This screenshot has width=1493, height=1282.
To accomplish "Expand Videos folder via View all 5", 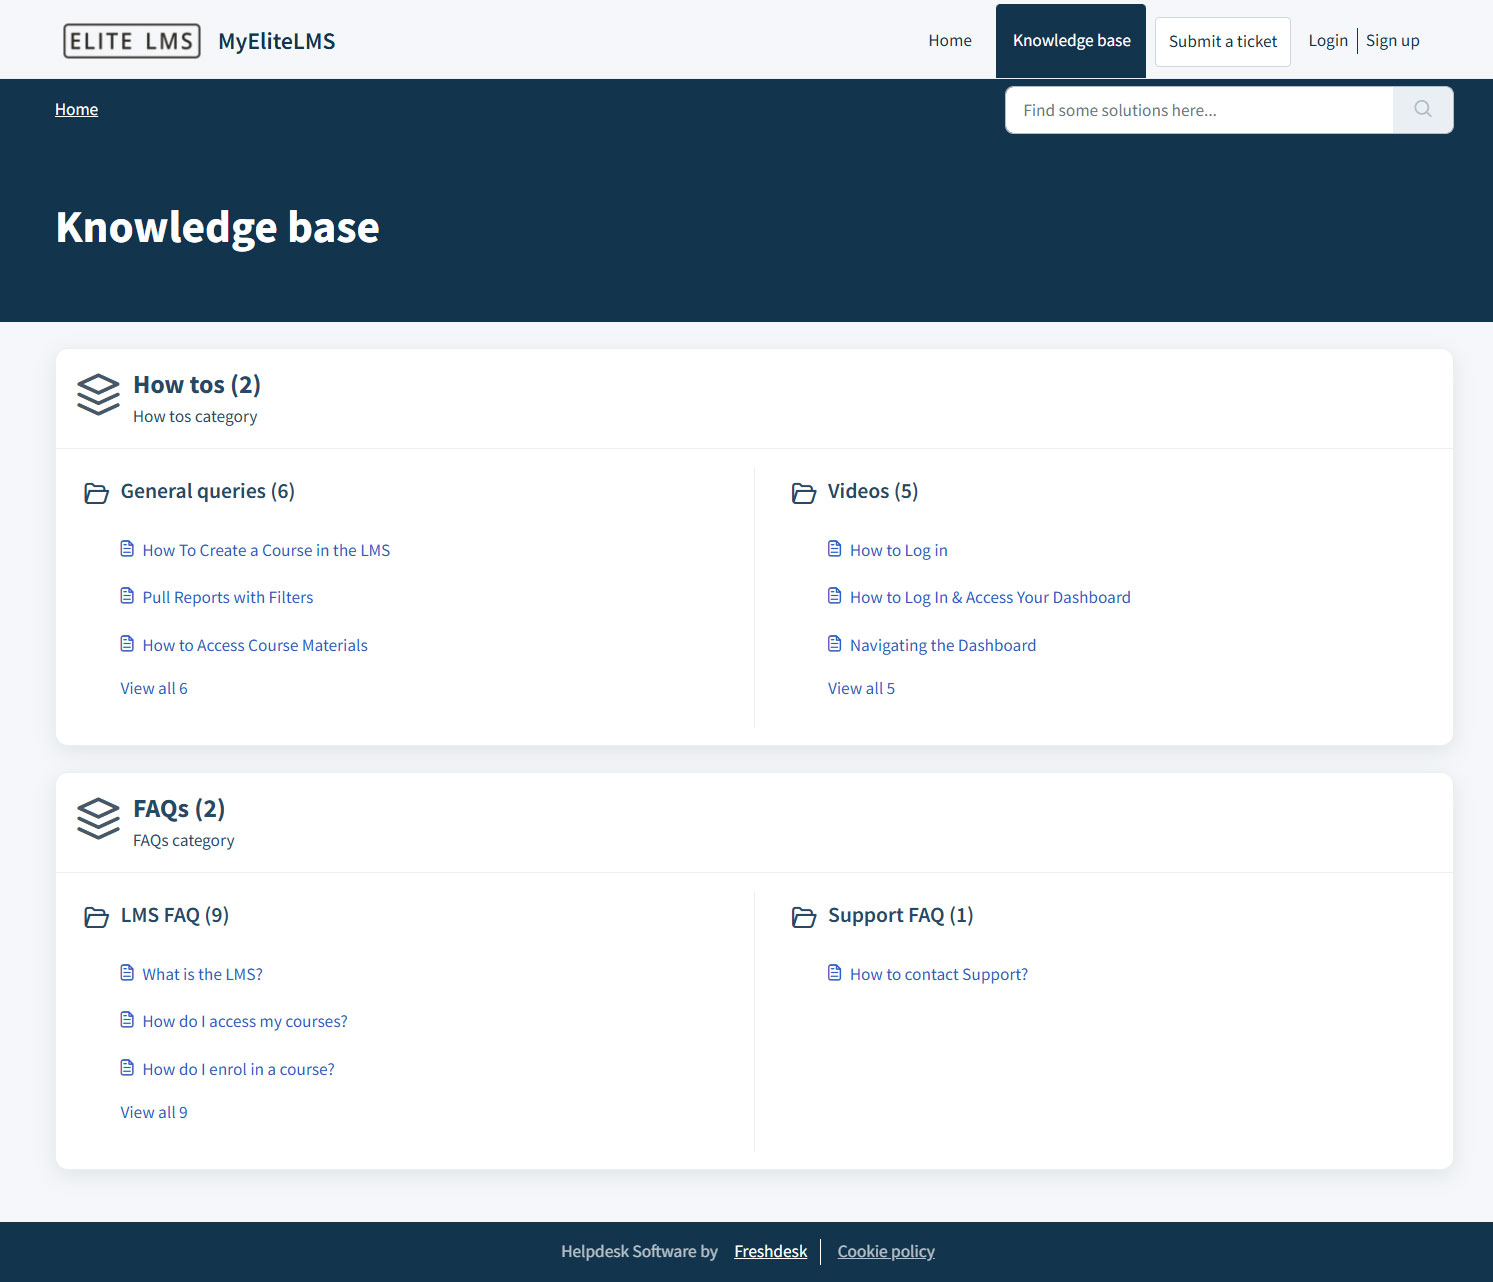I will tap(861, 688).
